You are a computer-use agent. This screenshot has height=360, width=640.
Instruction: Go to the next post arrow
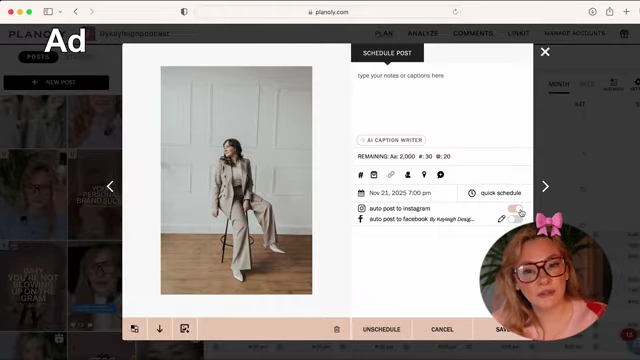(545, 187)
